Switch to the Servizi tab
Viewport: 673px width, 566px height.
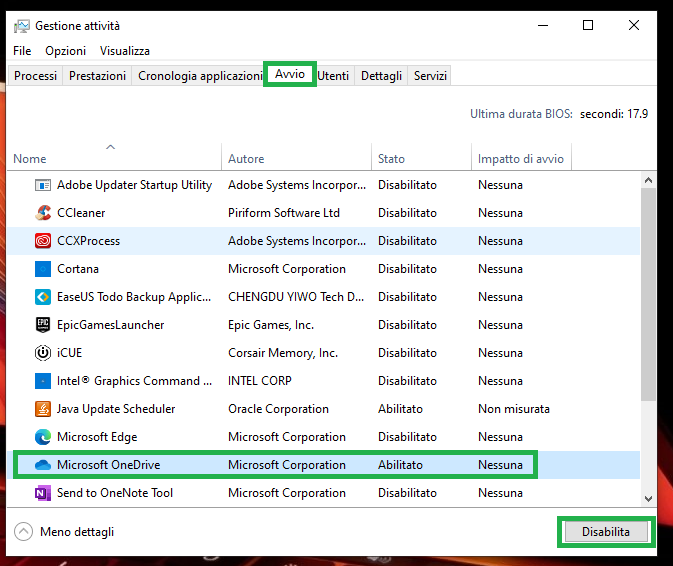[430, 76]
